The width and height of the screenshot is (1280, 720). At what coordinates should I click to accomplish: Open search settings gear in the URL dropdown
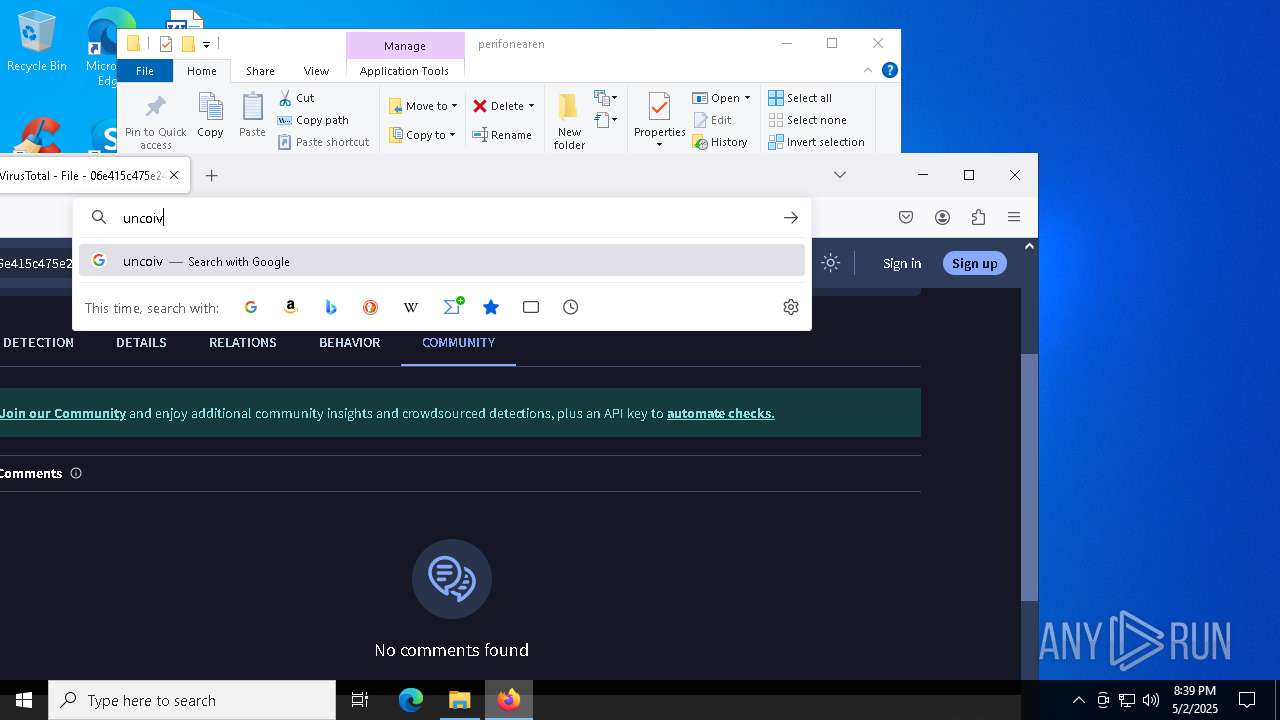[x=791, y=307]
